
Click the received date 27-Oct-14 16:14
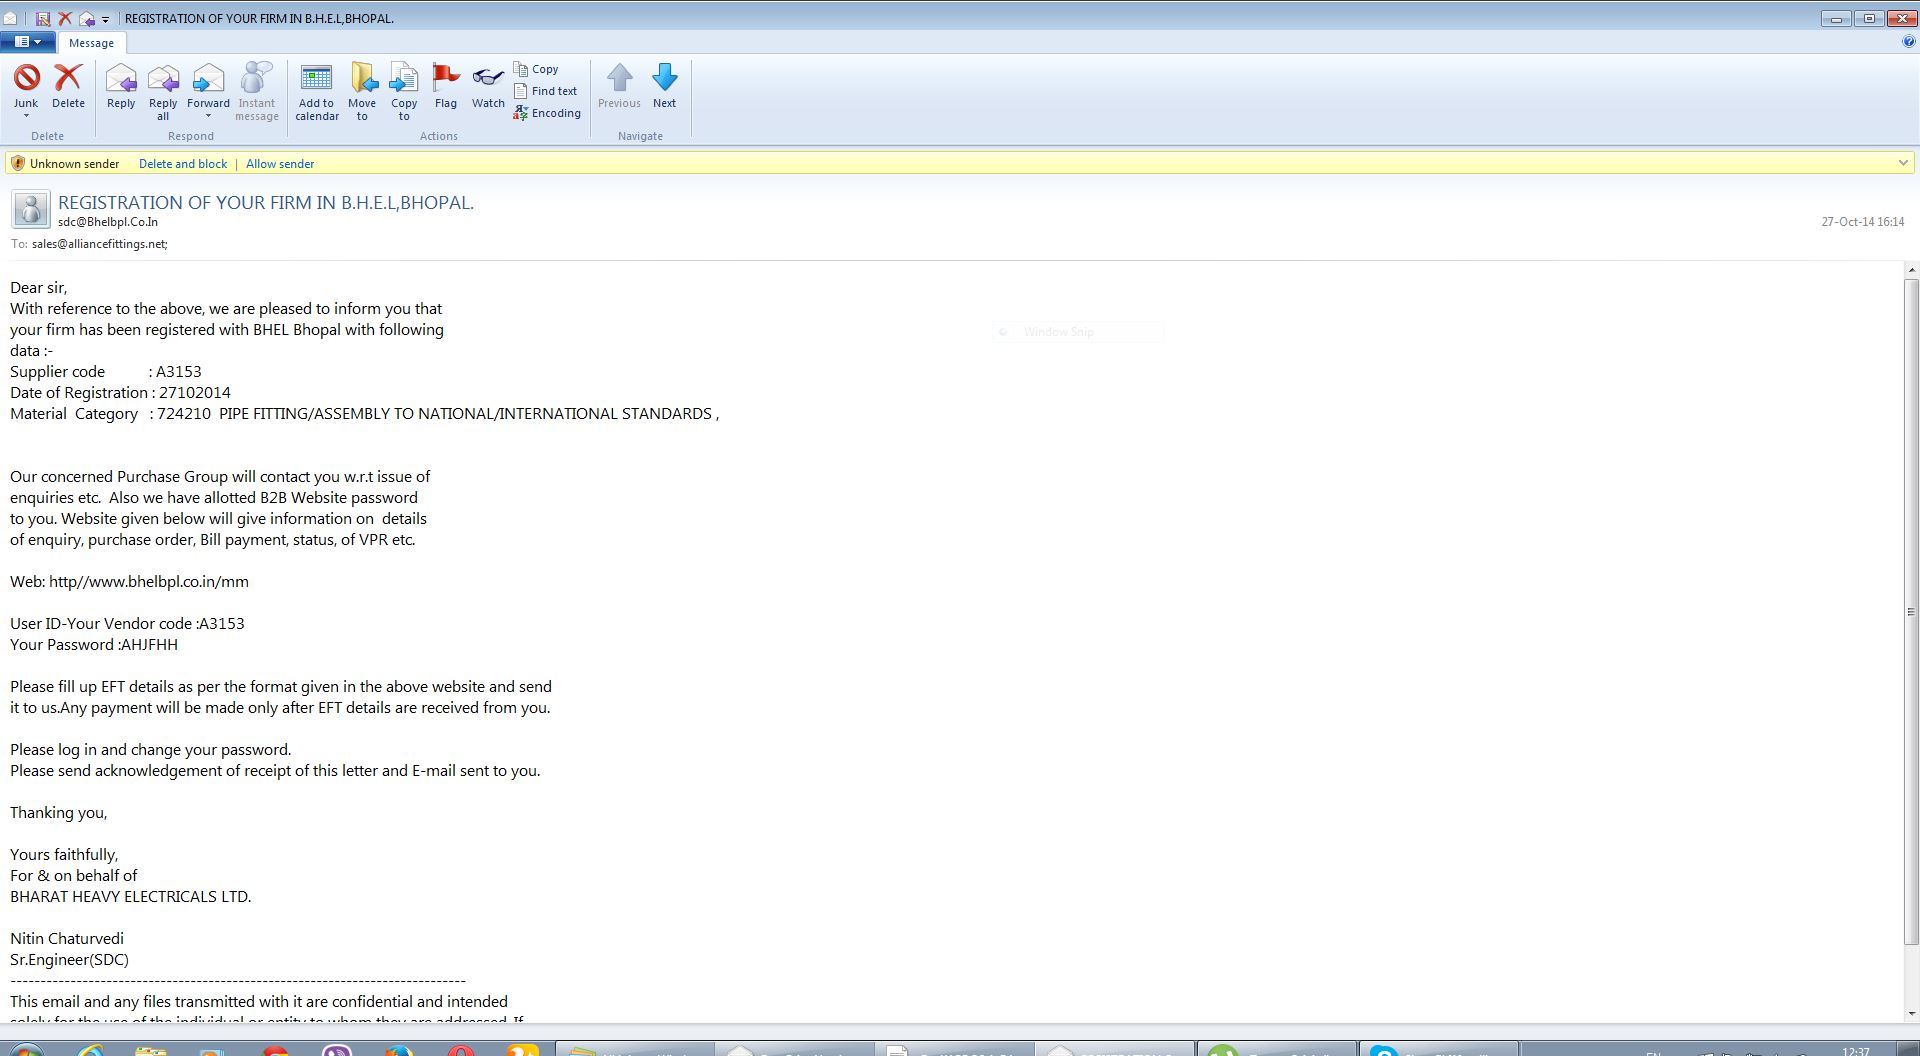[x=1862, y=222]
